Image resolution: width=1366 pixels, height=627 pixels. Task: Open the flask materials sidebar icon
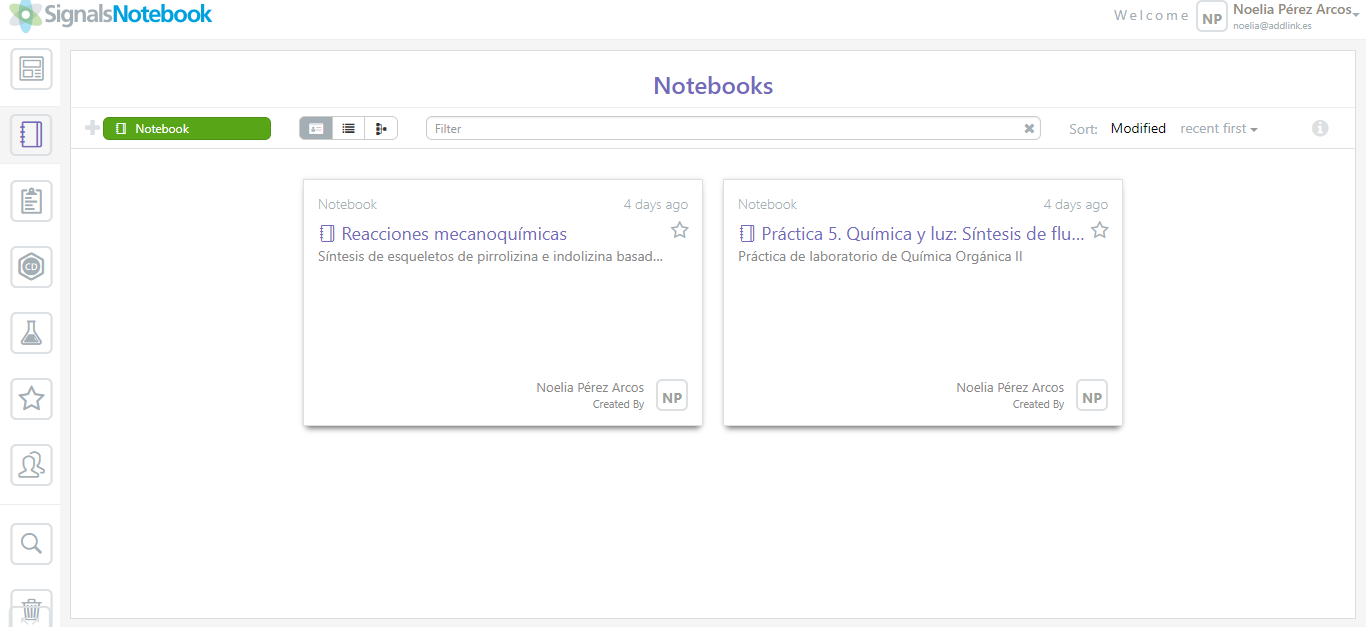click(x=31, y=333)
